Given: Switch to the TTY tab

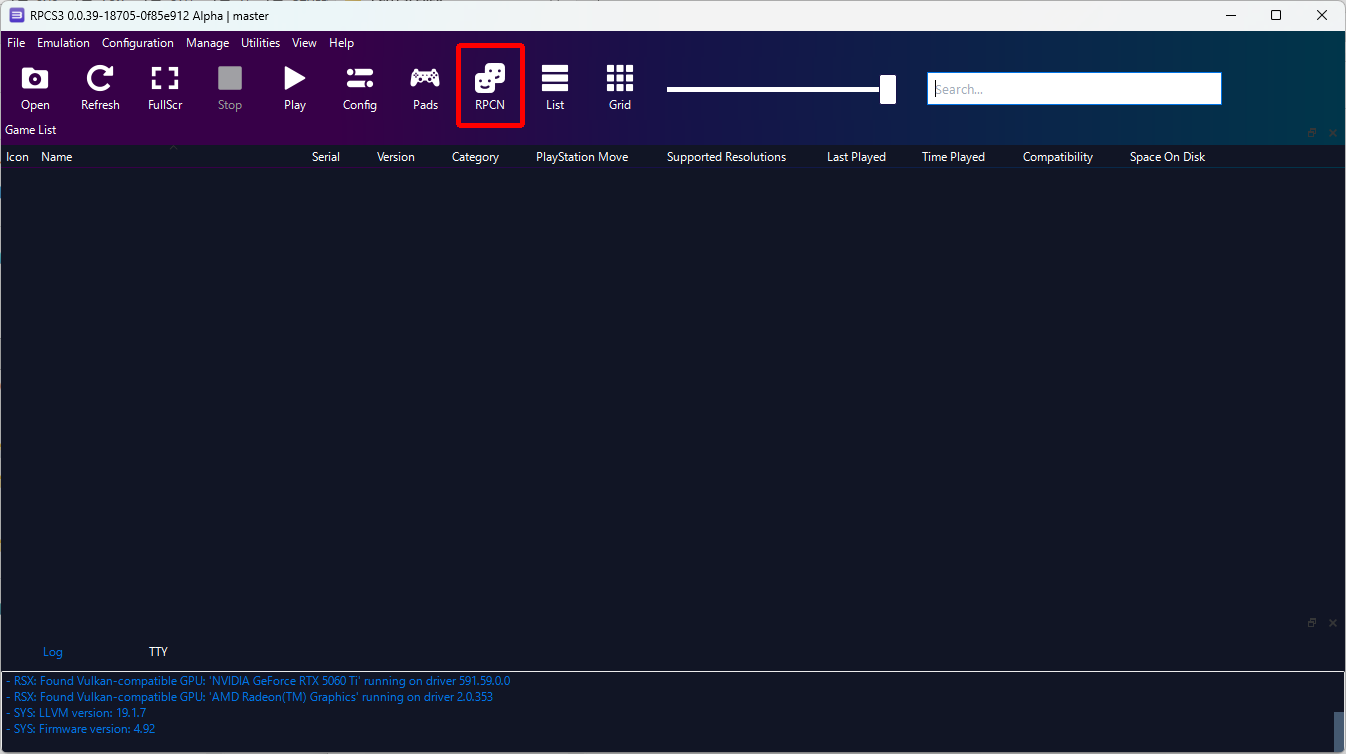Looking at the screenshot, I should point(158,652).
